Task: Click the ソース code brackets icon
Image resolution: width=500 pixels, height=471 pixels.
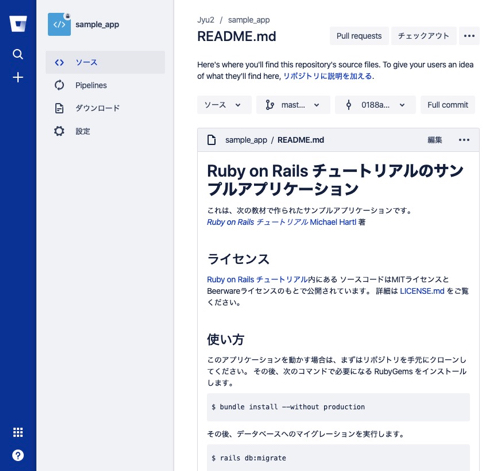Action: tap(59, 62)
